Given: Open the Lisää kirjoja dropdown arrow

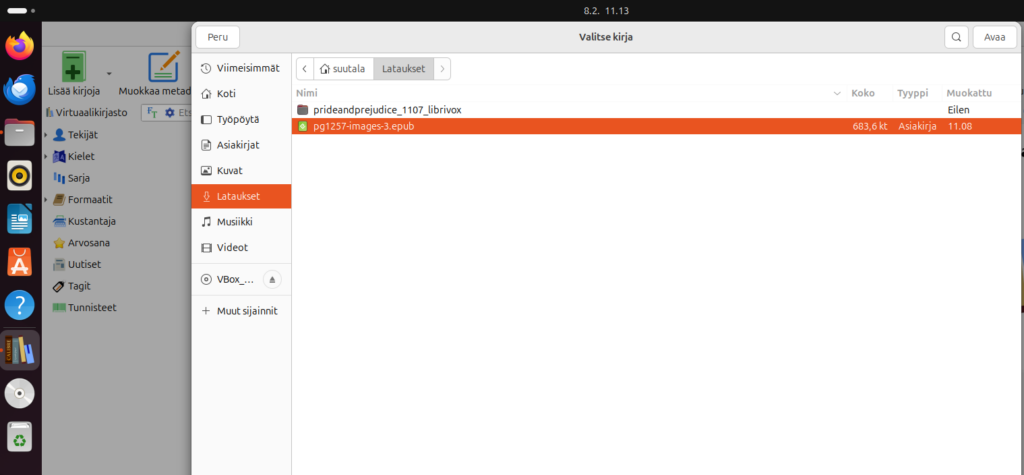Looking at the screenshot, I should pos(107,73).
